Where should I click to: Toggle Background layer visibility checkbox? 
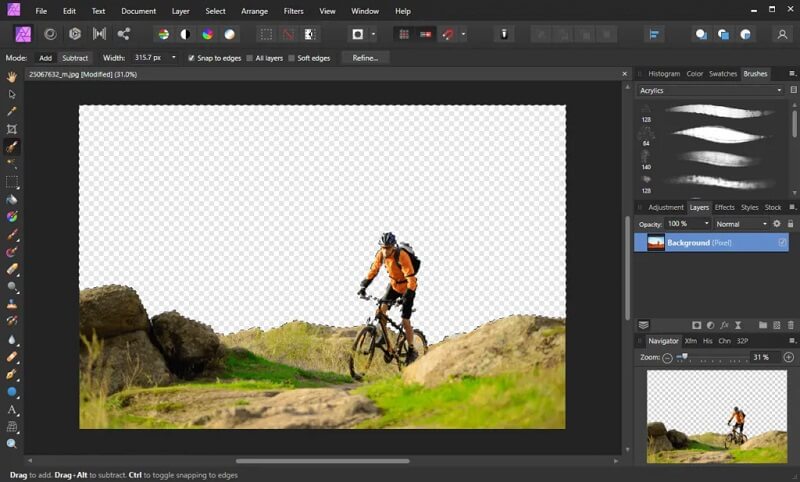781,243
